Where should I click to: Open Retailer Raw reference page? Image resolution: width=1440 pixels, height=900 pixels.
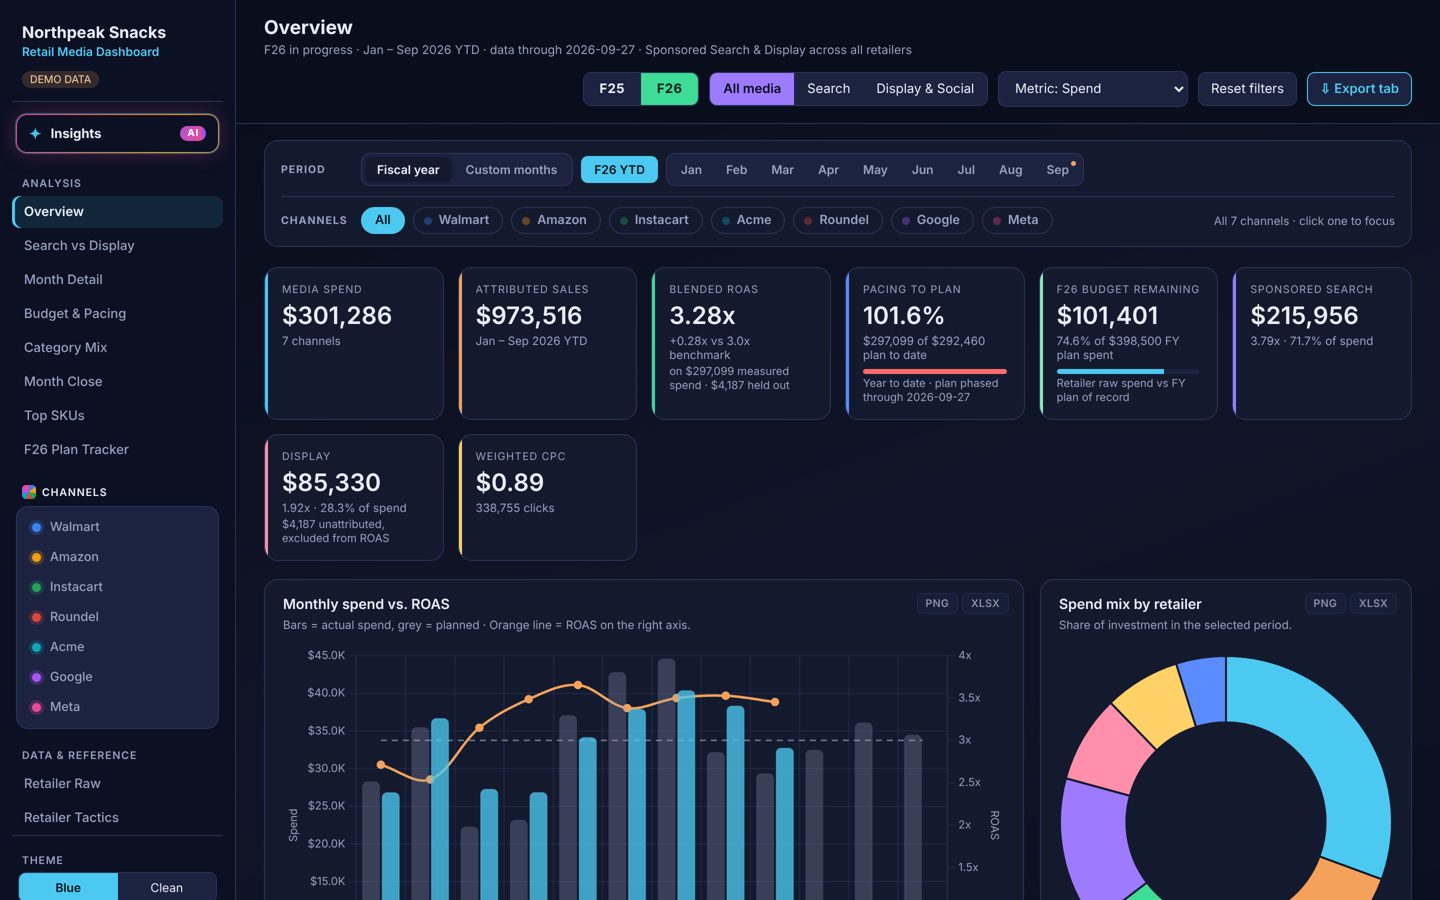(x=117, y=784)
